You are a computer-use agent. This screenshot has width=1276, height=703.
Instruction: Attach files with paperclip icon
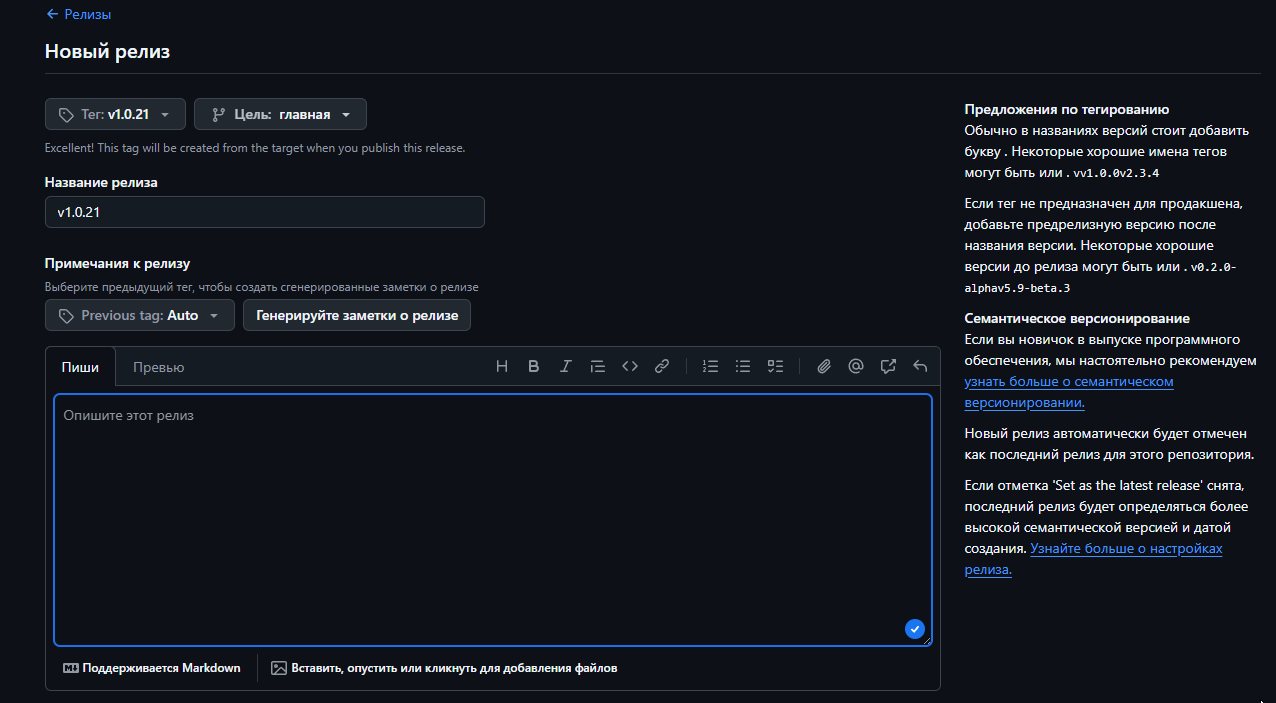(824, 367)
